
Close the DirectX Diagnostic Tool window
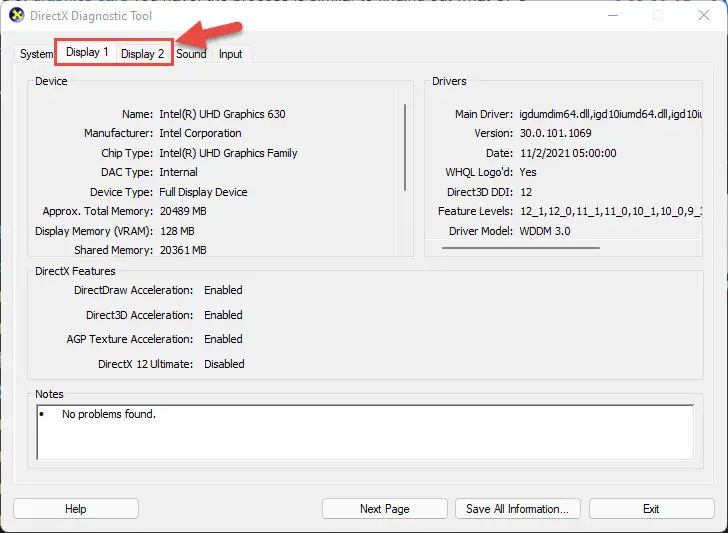coord(704,15)
